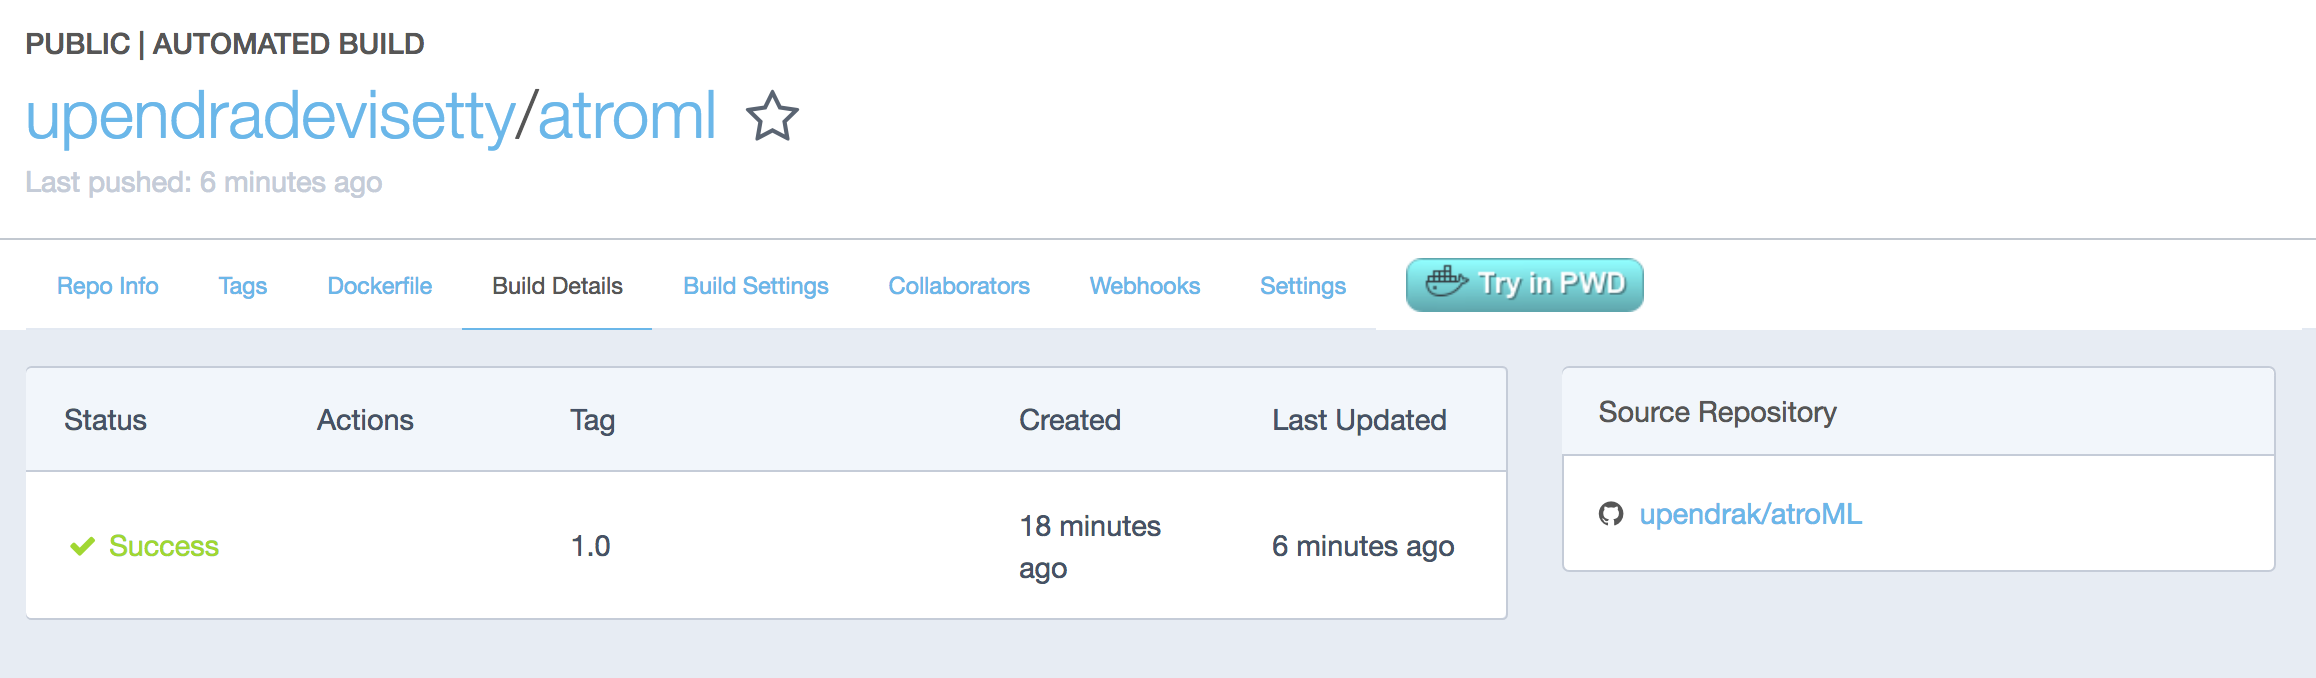Click the Tag column header
Image resolution: width=2316 pixels, height=678 pixels.
(x=592, y=421)
